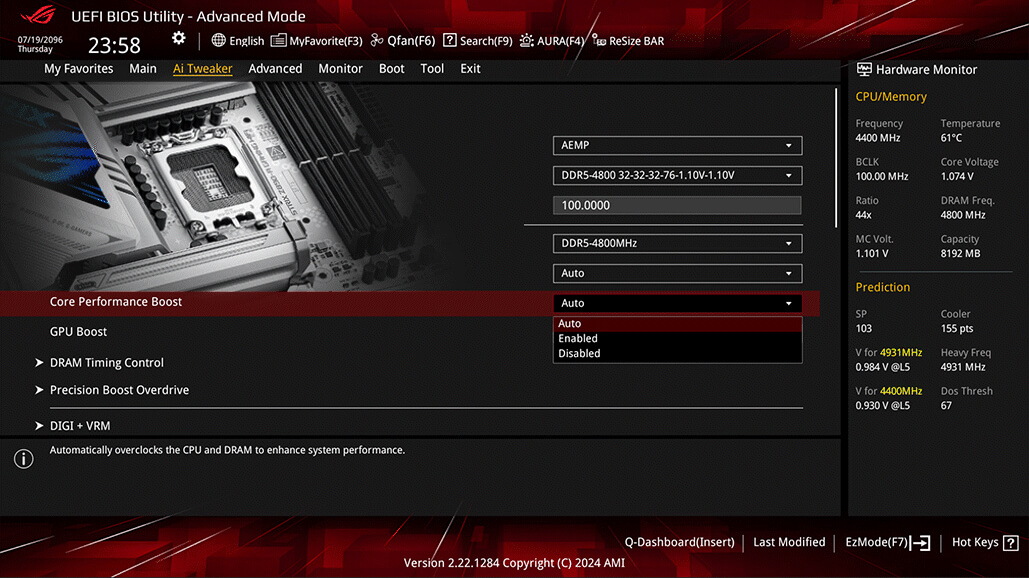
Task: Switch to the Advanced tab
Action: coord(275,68)
